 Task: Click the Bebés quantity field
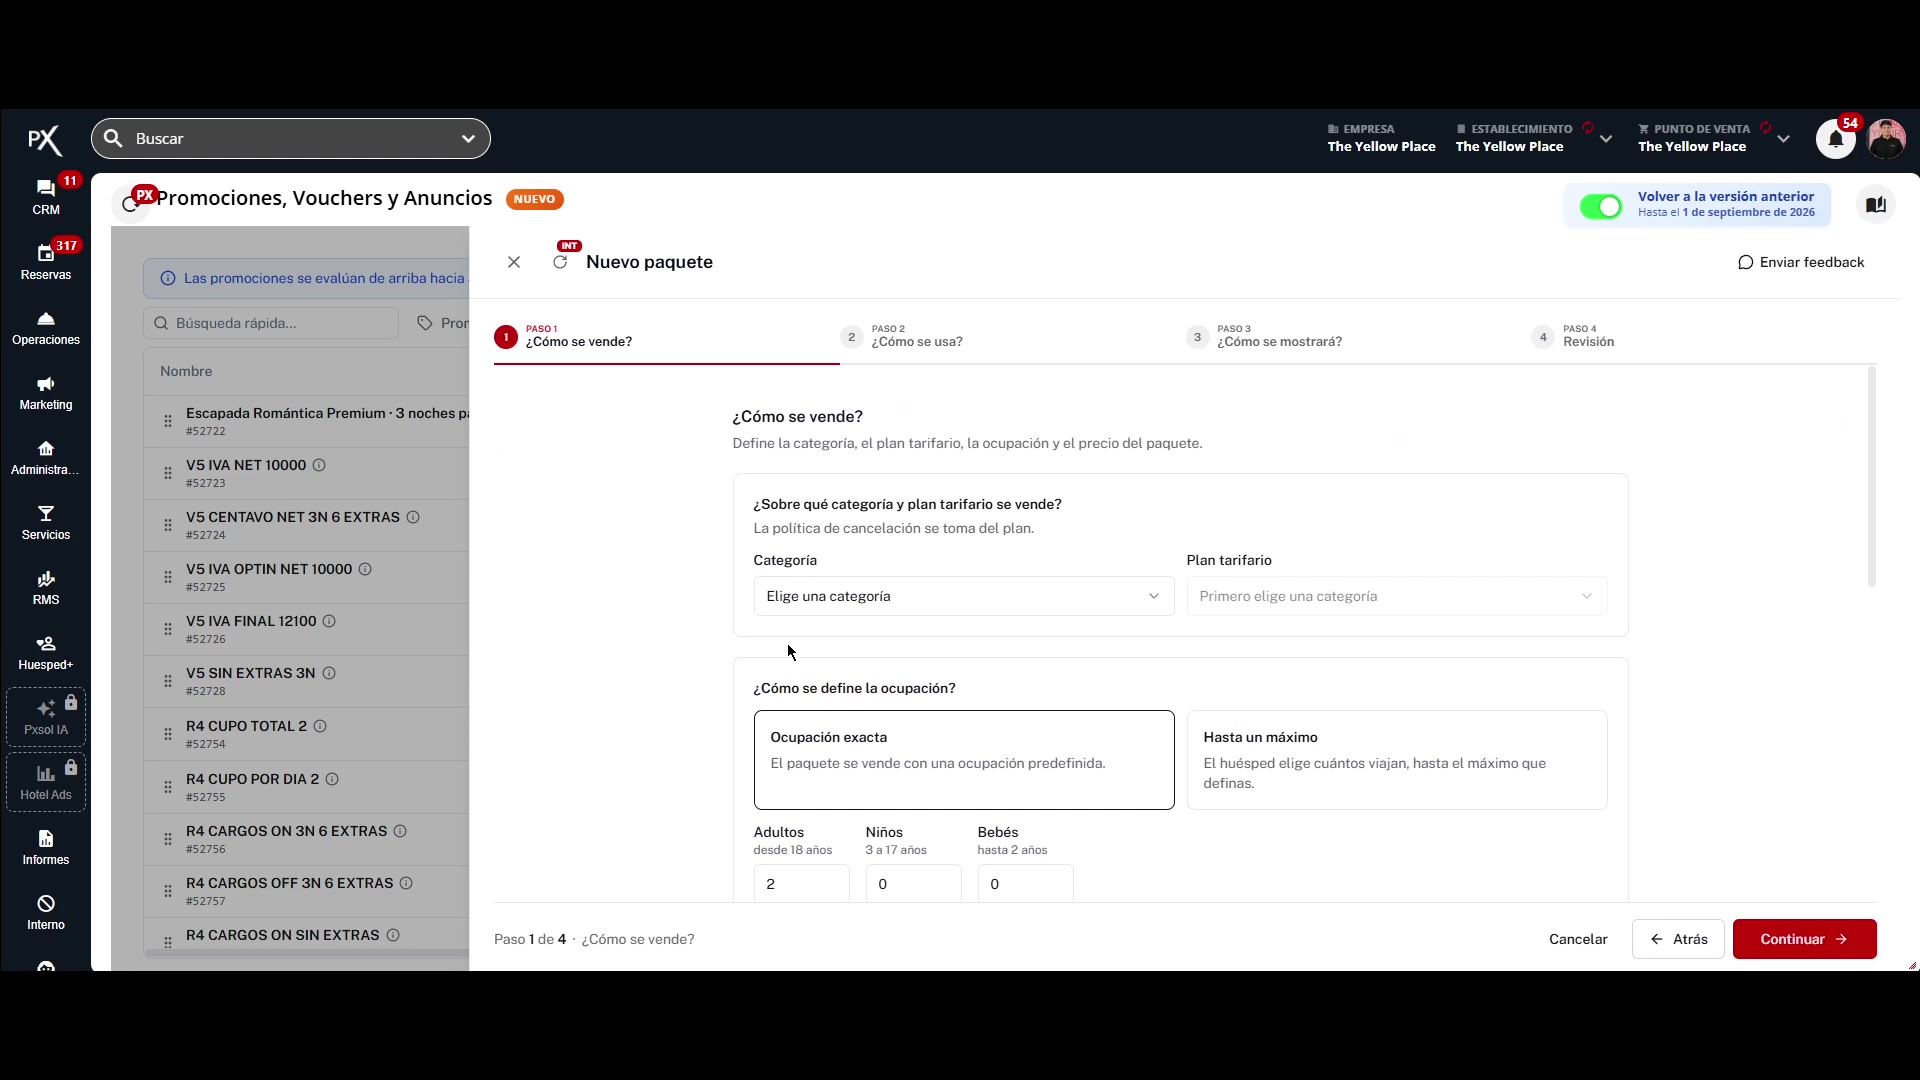tap(1025, 884)
